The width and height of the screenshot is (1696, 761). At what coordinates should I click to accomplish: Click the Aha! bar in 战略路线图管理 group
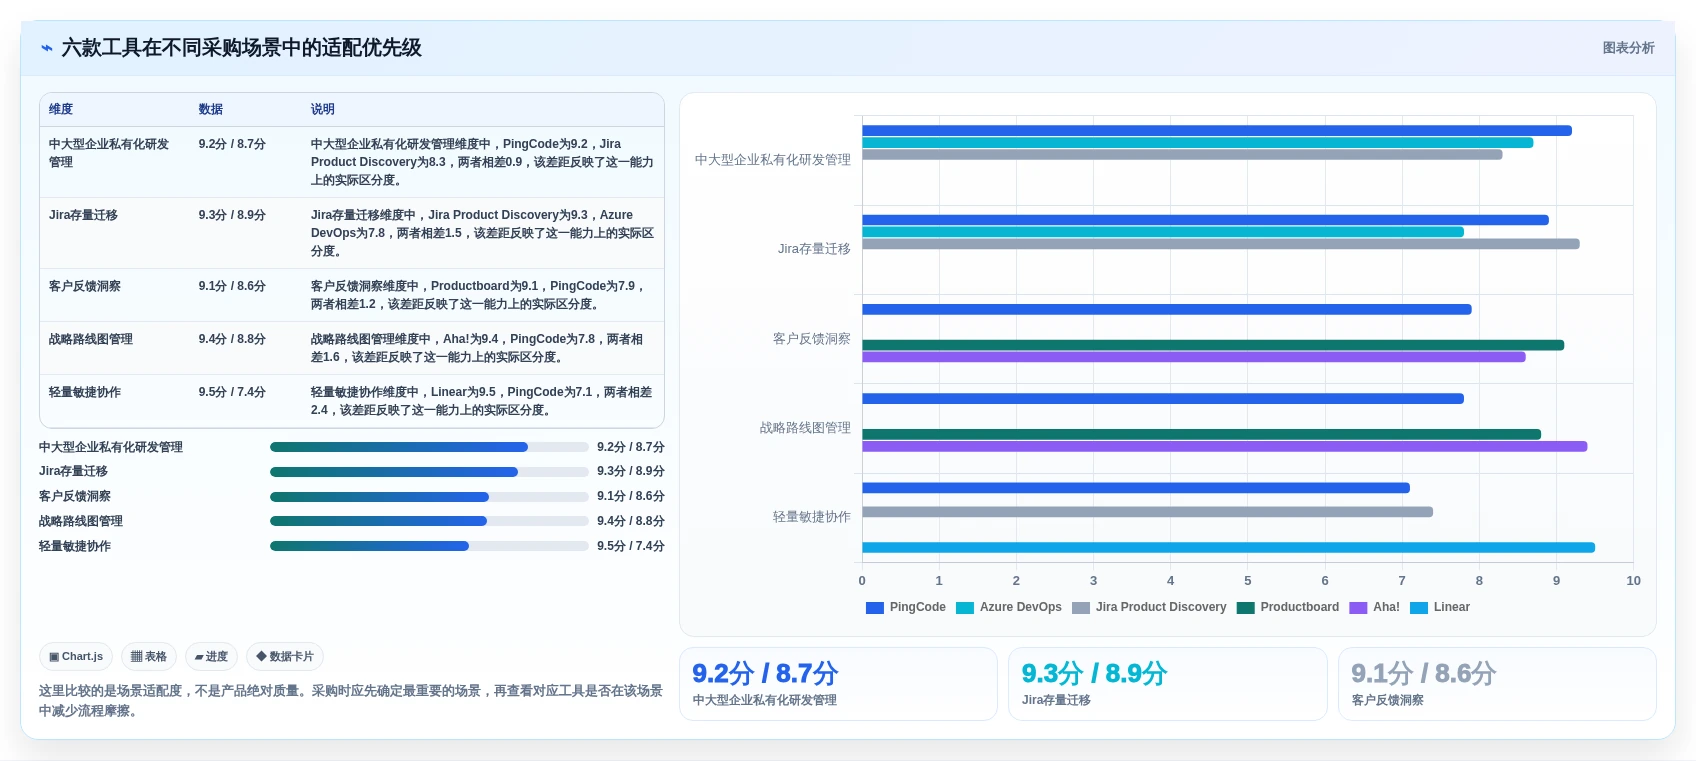(x=1224, y=446)
